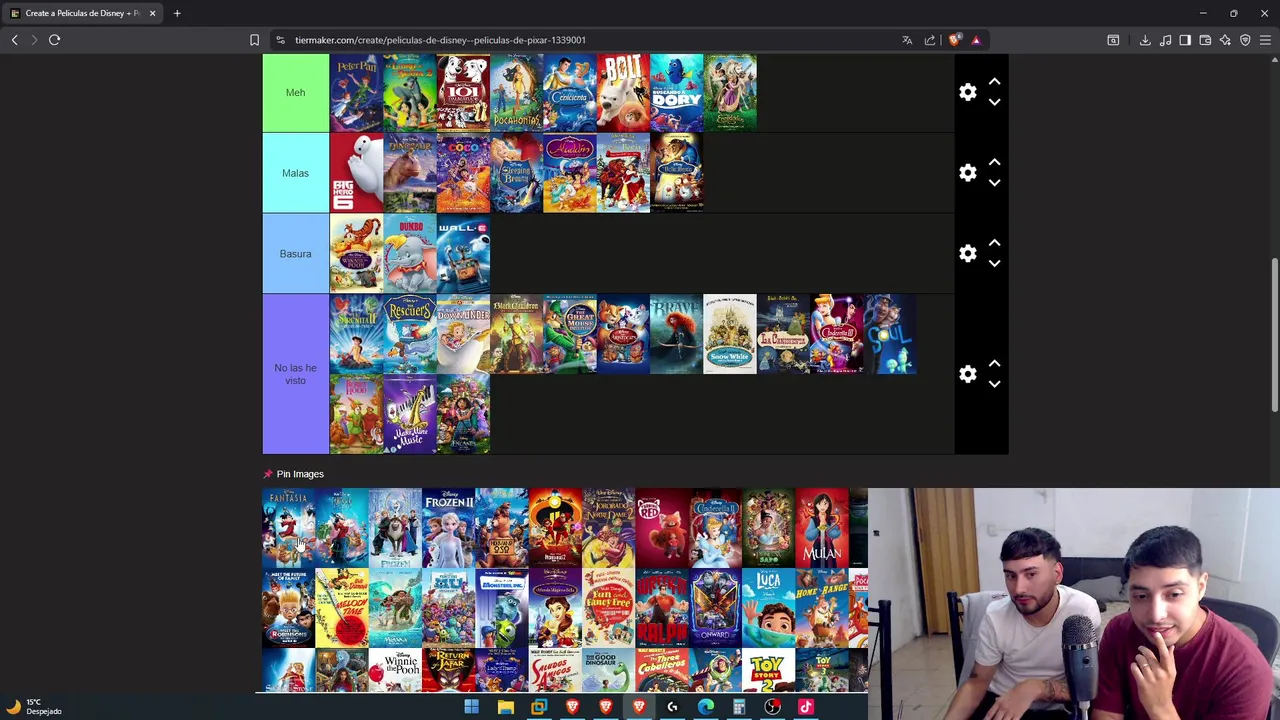This screenshot has width=1280, height=720.
Task: Click the browser back arrow
Action: [x=14, y=40]
